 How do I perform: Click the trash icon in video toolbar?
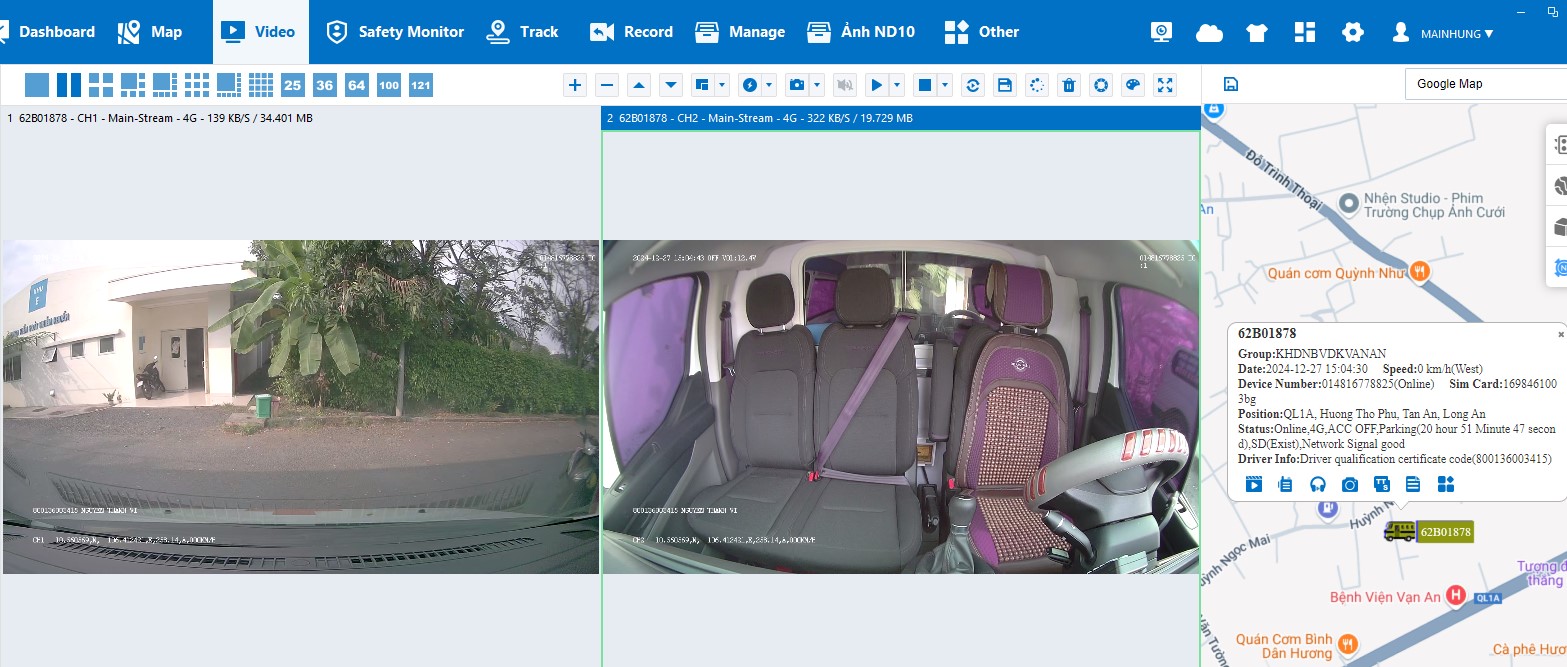tap(1069, 85)
